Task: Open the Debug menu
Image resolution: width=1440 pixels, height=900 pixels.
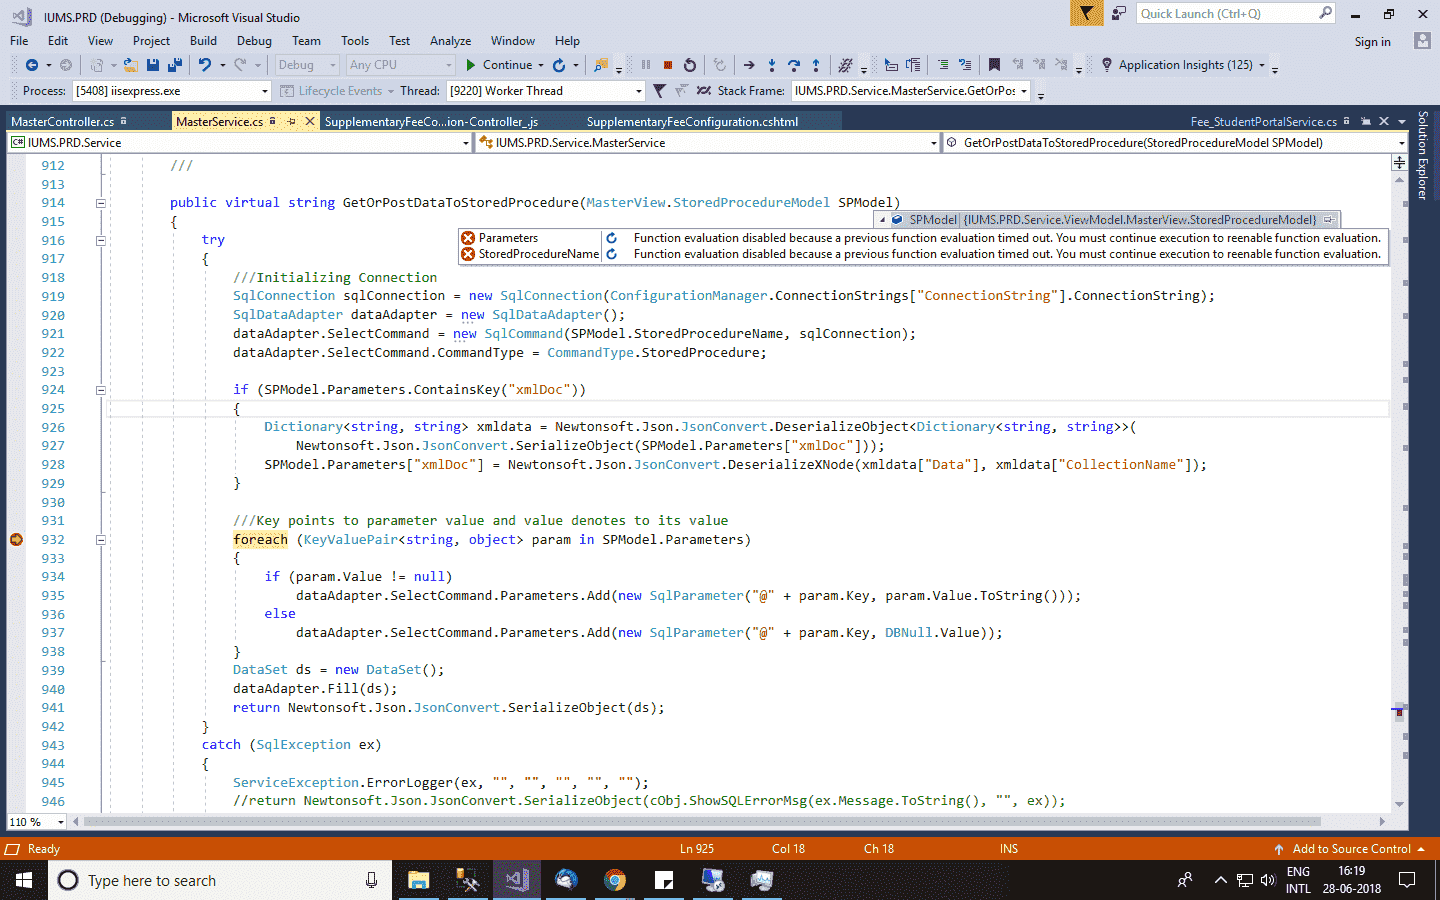Action: click(x=254, y=41)
